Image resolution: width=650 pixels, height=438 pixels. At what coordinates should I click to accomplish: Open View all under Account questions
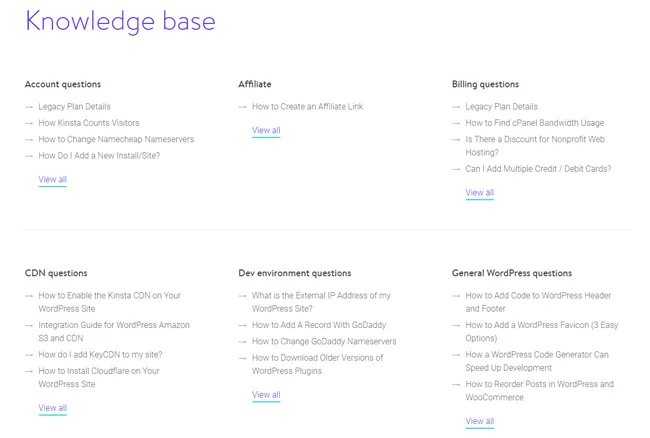52,180
